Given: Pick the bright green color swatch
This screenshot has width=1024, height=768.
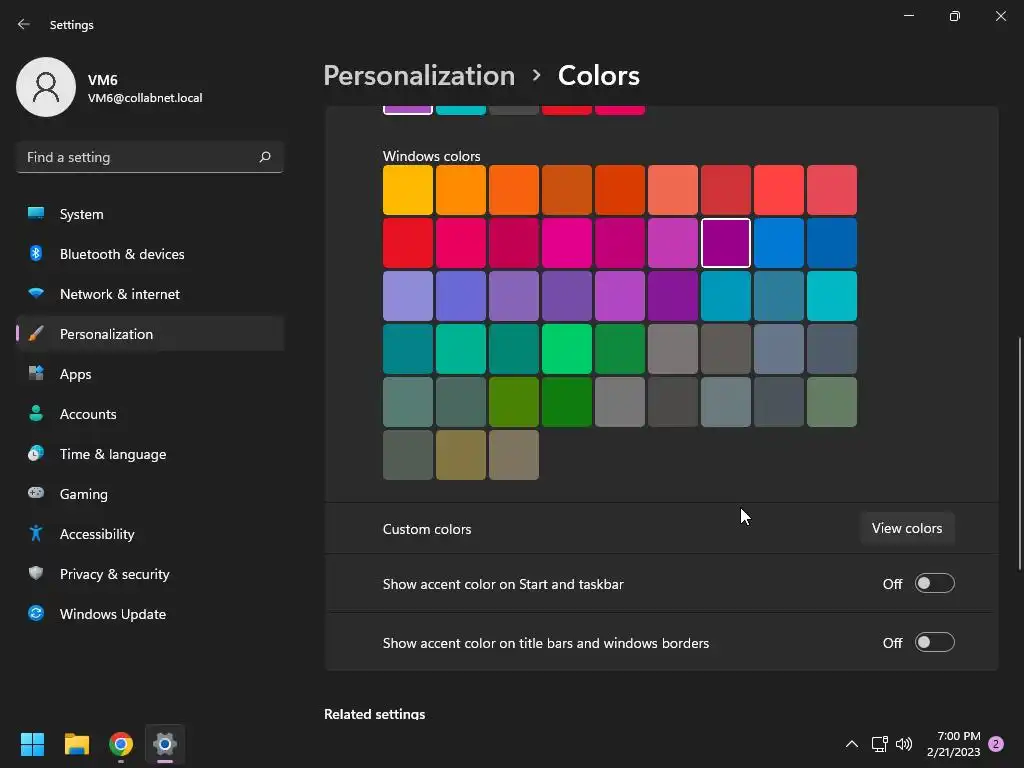Looking at the screenshot, I should [x=567, y=349].
